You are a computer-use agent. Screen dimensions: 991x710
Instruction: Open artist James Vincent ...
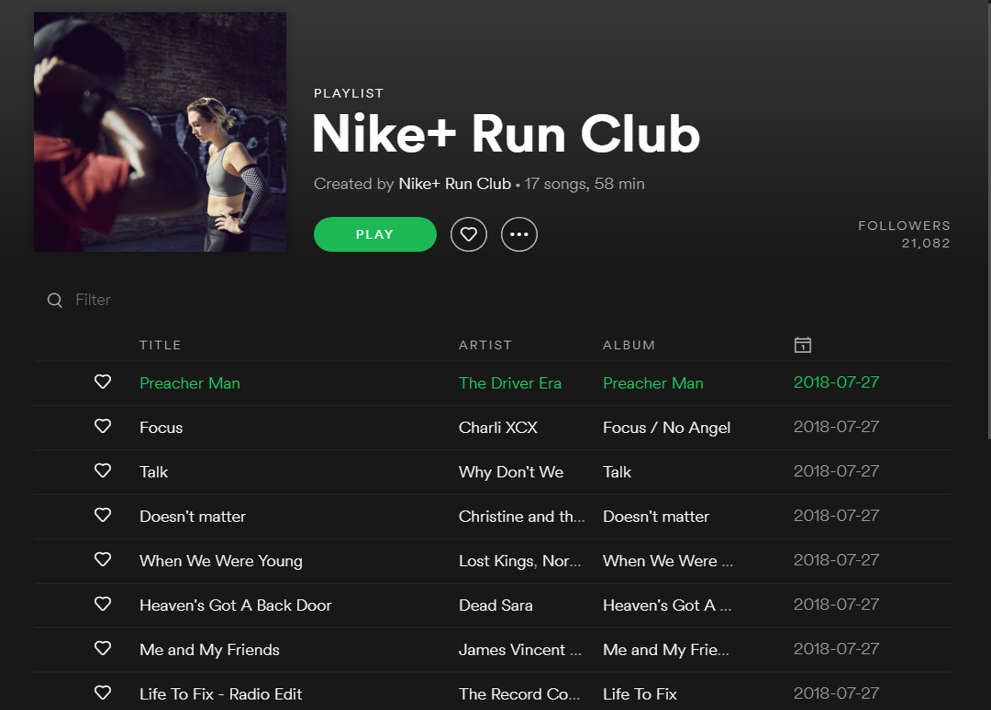[520, 649]
